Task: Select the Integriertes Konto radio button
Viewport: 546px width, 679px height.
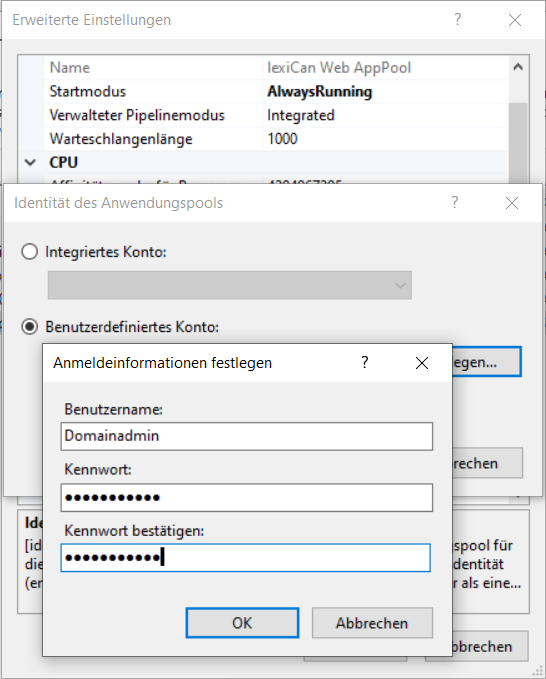Action: (29, 252)
